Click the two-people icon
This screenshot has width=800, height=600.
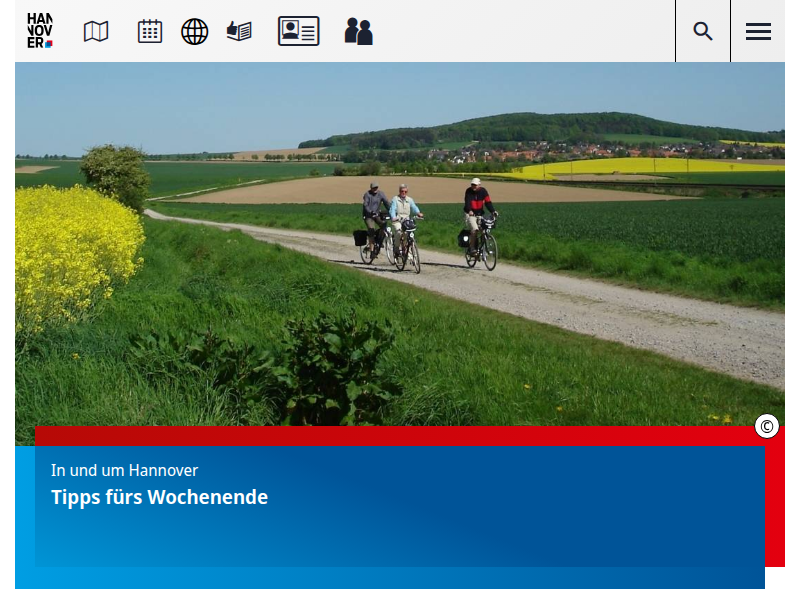pyautogui.click(x=358, y=31)
